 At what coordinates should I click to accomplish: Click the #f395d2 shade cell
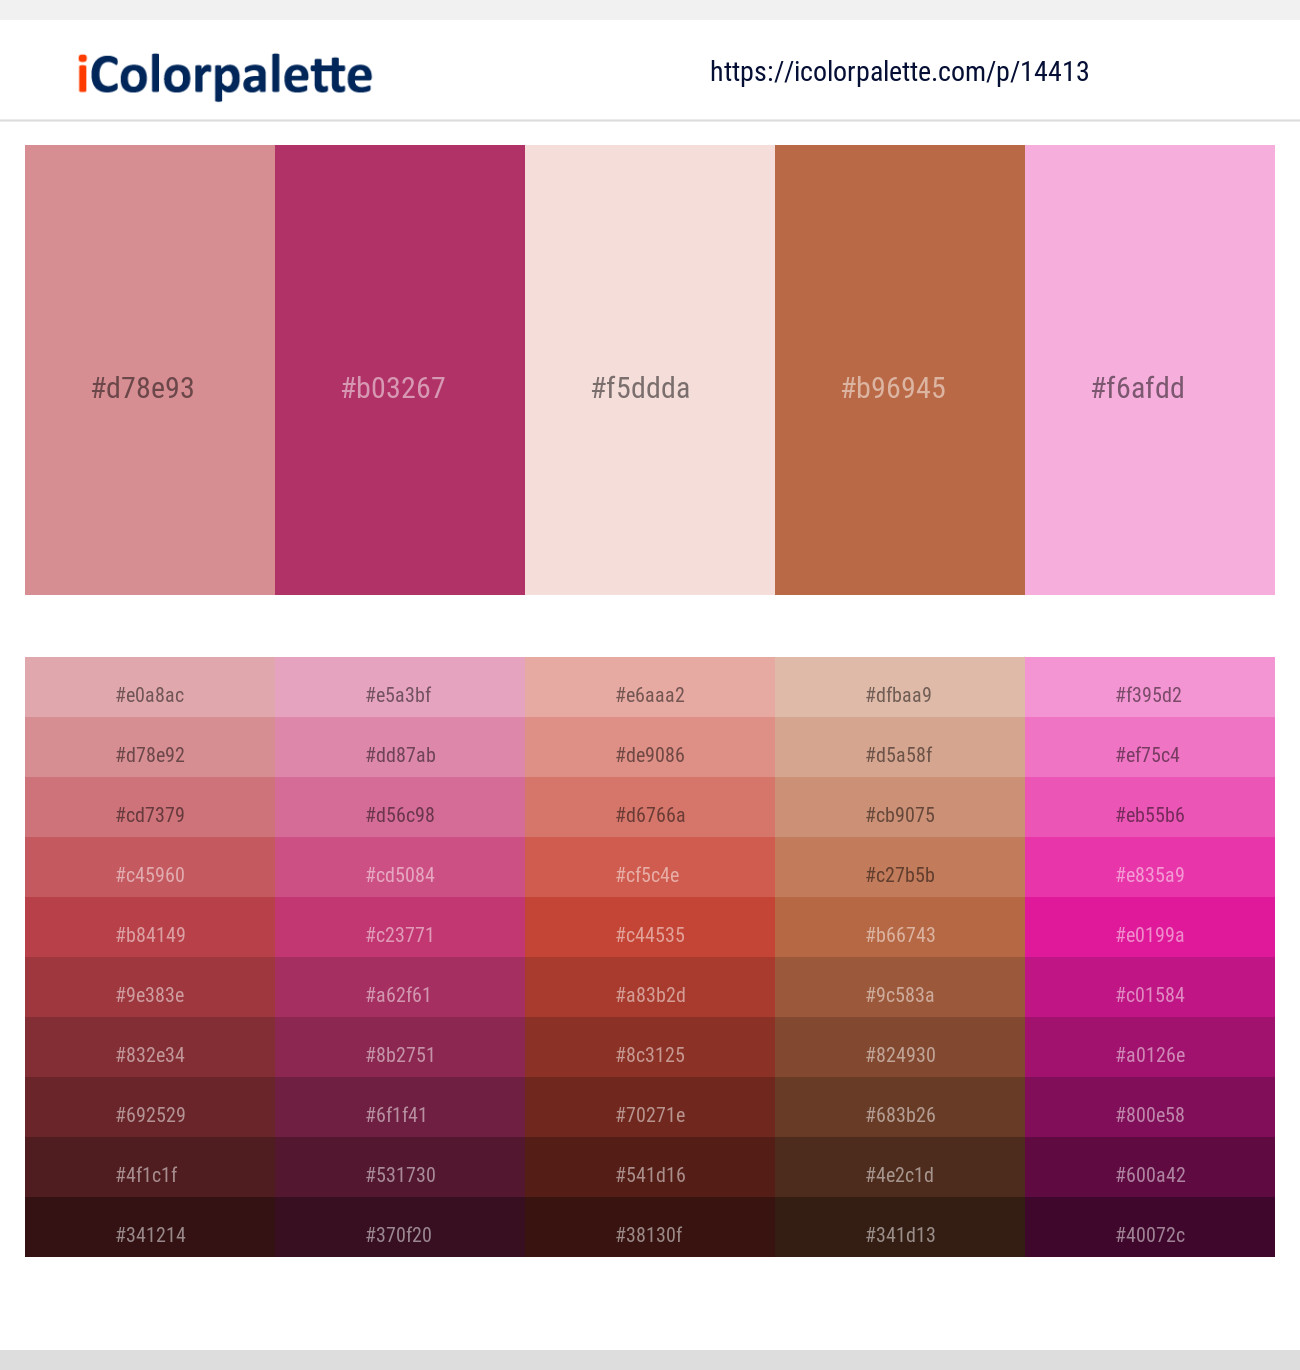[1149, 694]
